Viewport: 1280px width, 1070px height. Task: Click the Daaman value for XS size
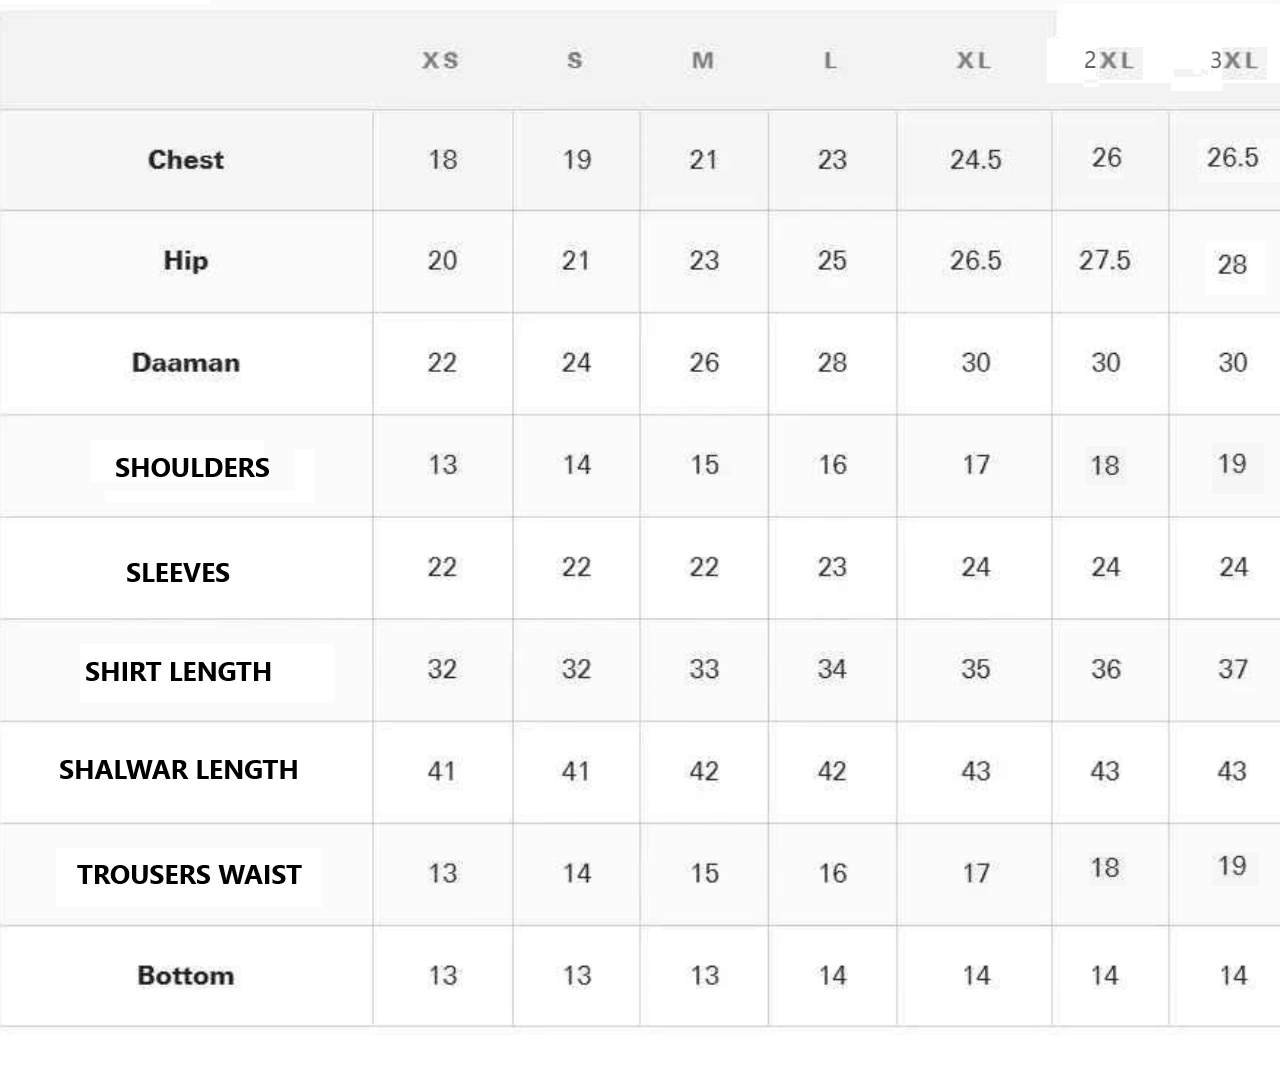point(442,363)
